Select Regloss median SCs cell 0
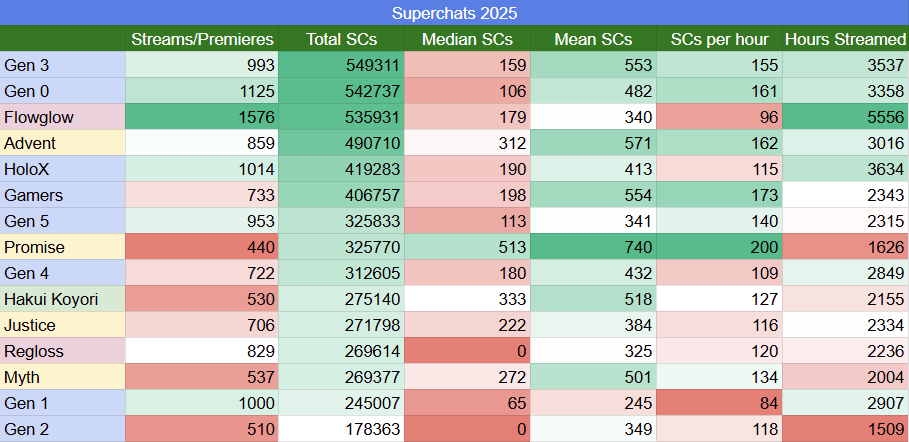 [467, 351]
